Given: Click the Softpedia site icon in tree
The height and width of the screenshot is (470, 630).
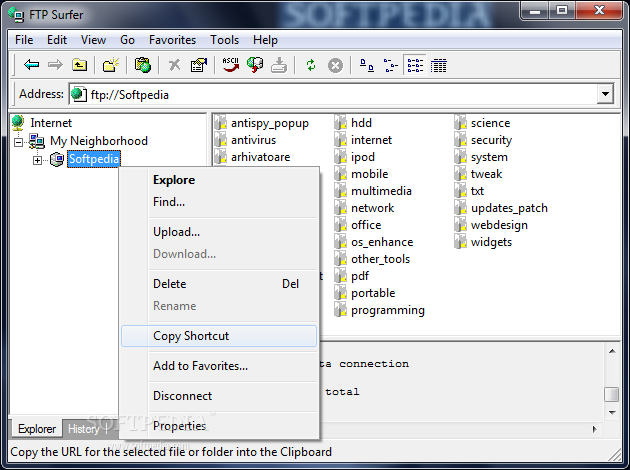Looking at the screenshot, I should coord(57,159).
